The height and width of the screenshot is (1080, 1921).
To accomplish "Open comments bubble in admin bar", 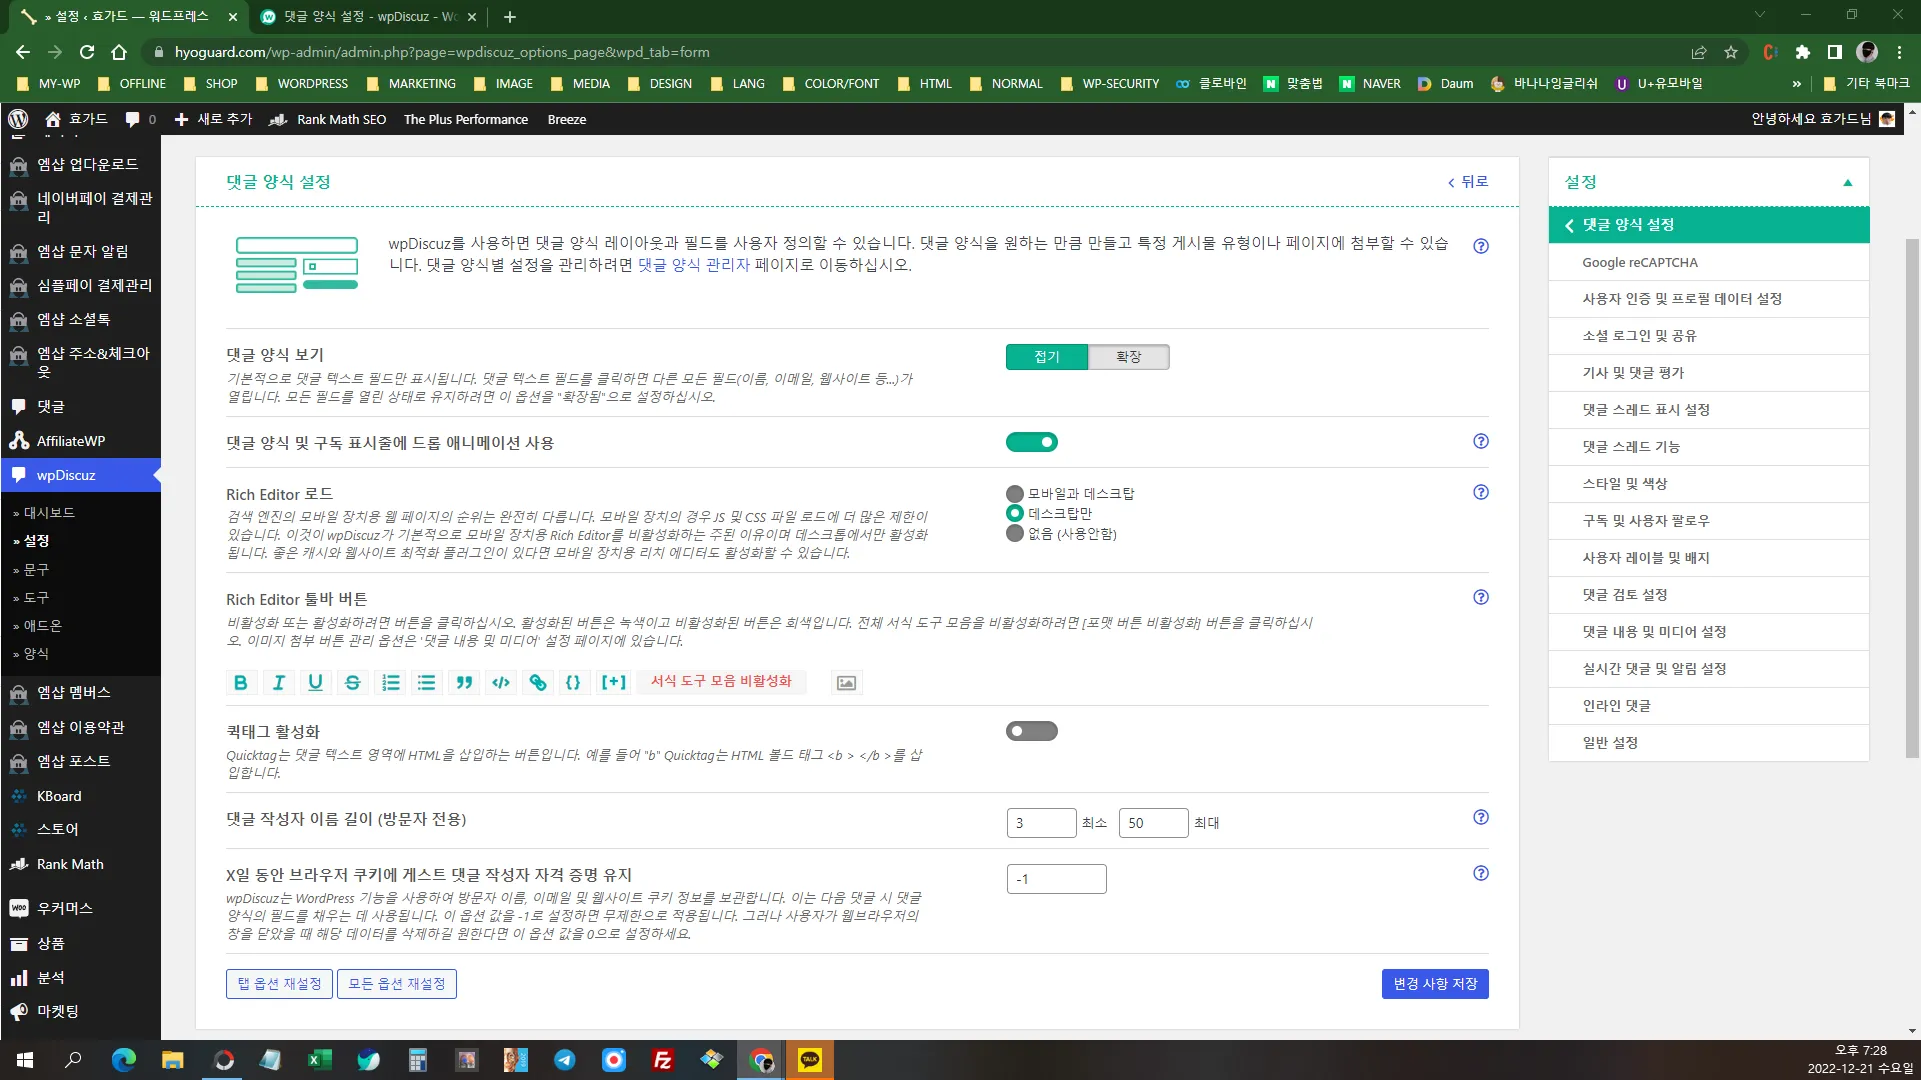I will point(140,119).
